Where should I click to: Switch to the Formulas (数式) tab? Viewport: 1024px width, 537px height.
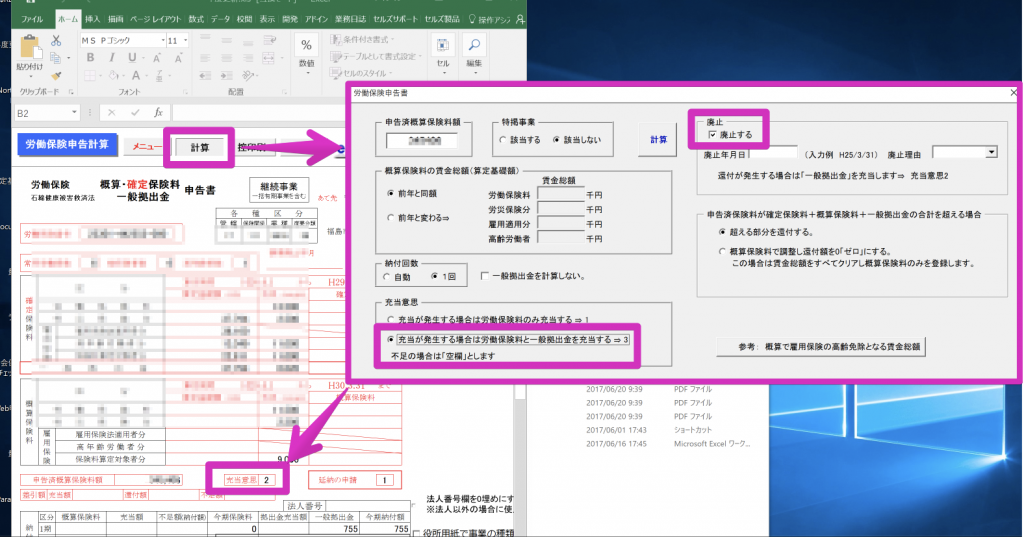click(x=197, y=19)
